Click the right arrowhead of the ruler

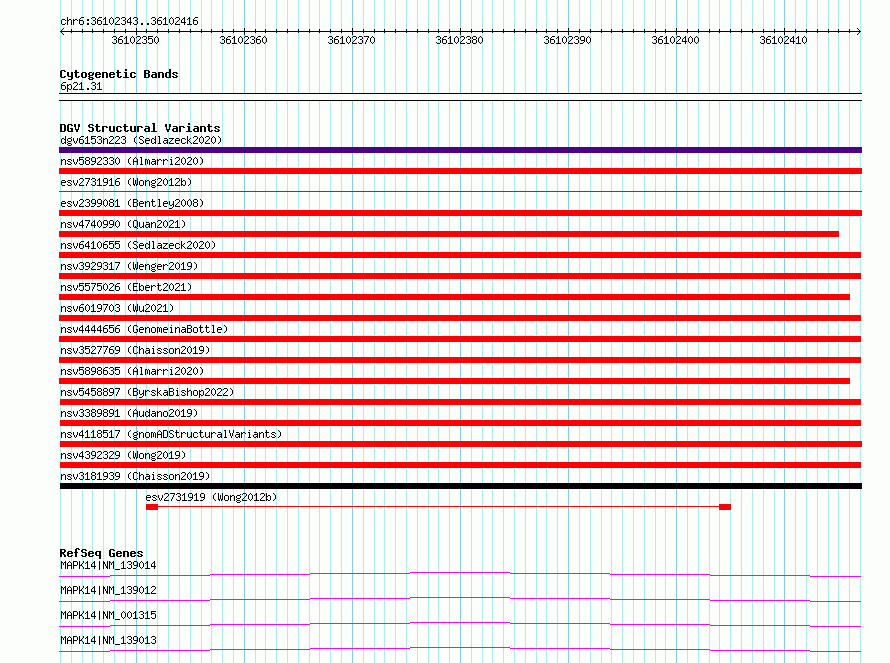859,31
